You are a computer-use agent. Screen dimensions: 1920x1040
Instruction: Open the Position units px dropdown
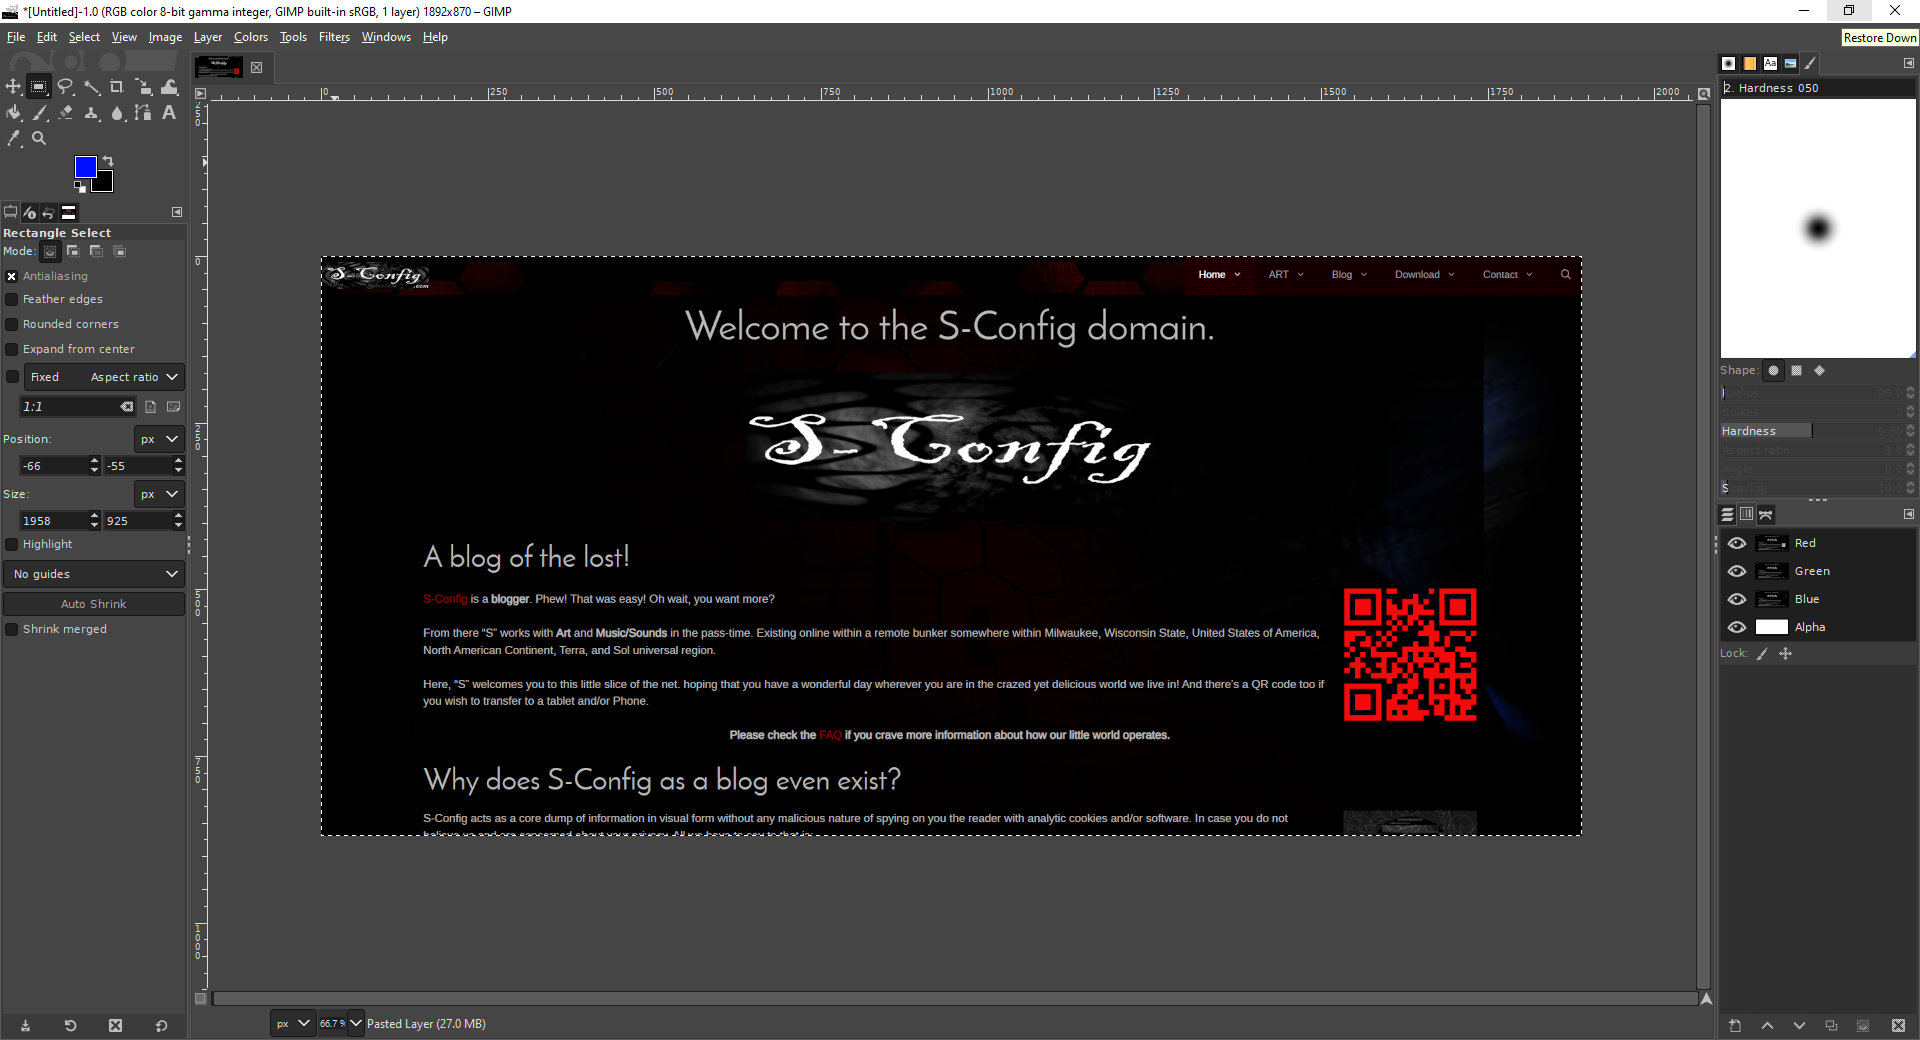[159, 439]
